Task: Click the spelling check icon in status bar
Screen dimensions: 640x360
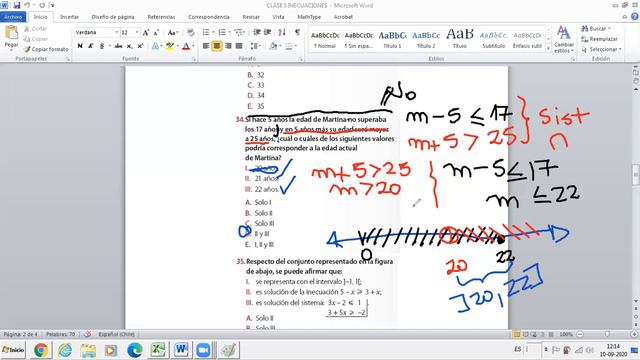Action: coord(87,334)
